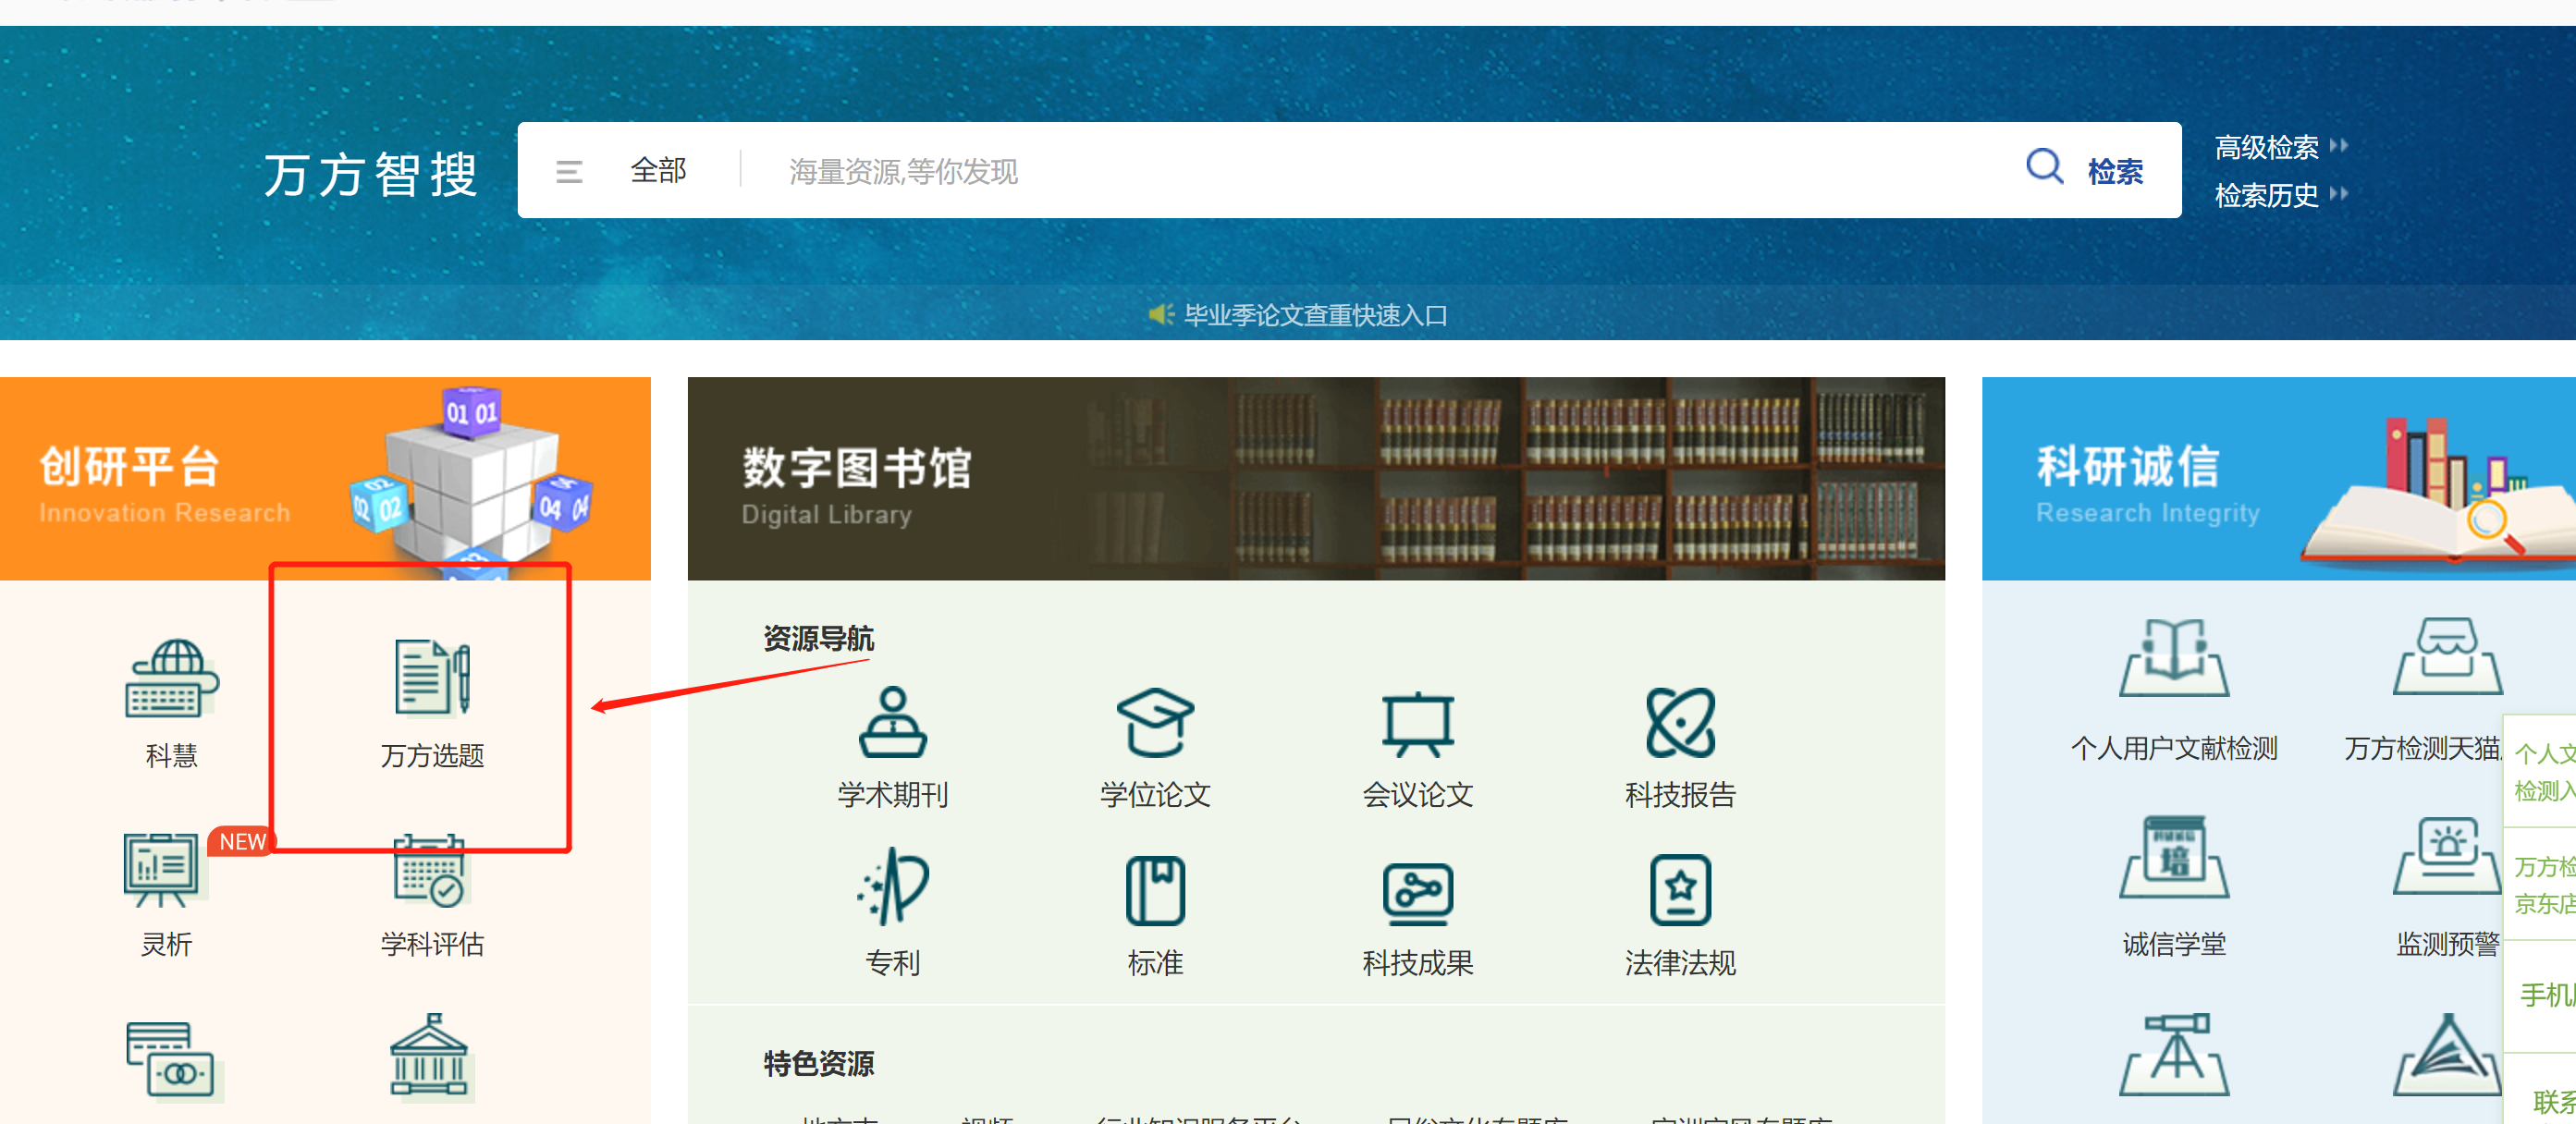Click the 诚信学堂 label

(x=2174, y=944)
